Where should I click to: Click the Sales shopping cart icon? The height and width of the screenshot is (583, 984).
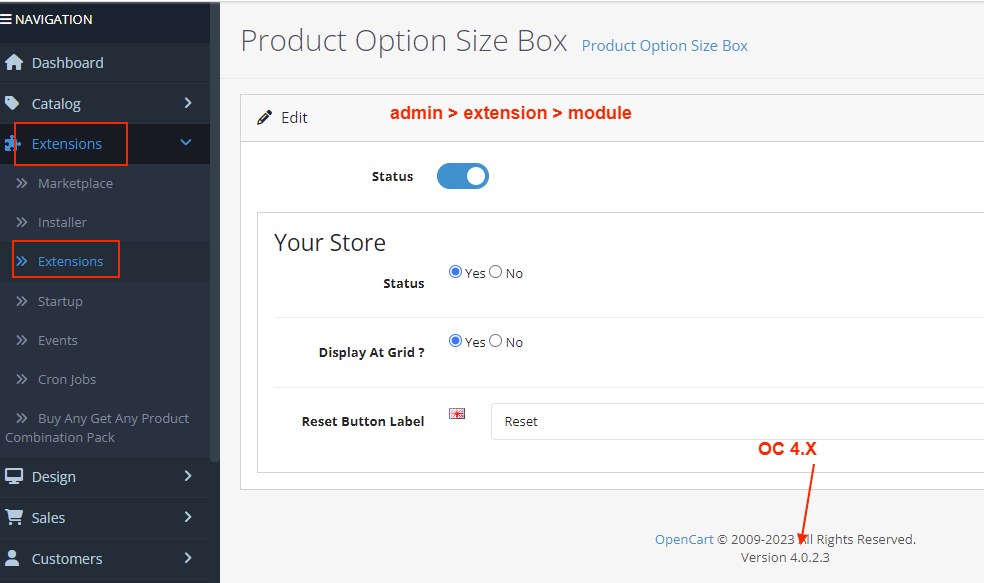pyautogui.click(x=14, y=518)
